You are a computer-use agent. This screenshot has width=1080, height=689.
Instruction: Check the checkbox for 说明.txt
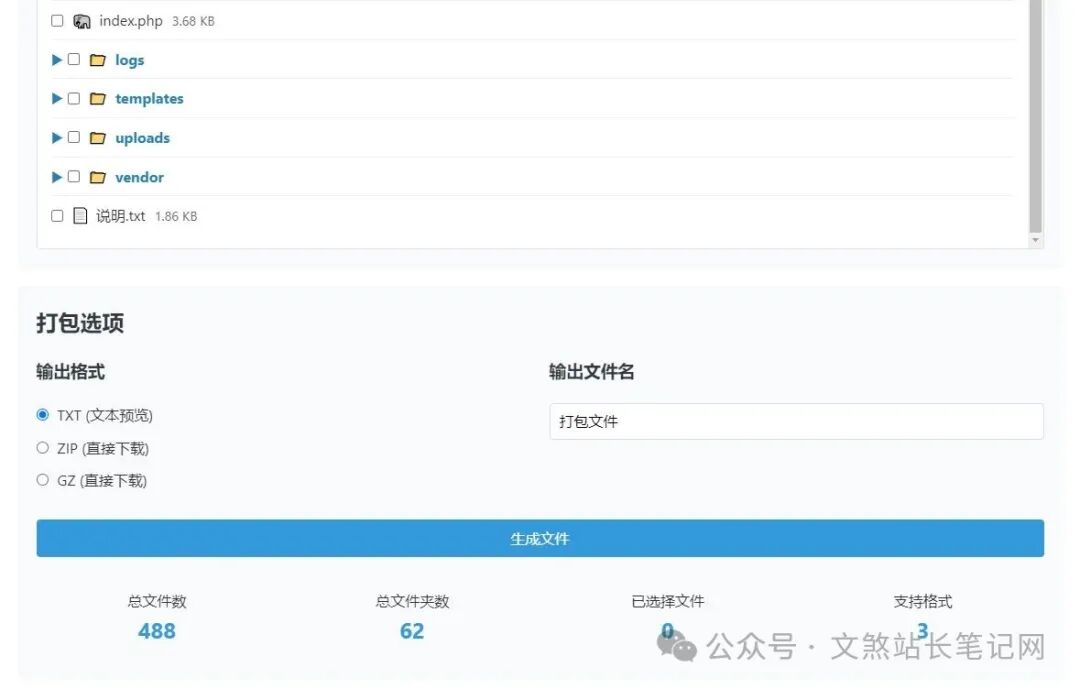(57, 215)
